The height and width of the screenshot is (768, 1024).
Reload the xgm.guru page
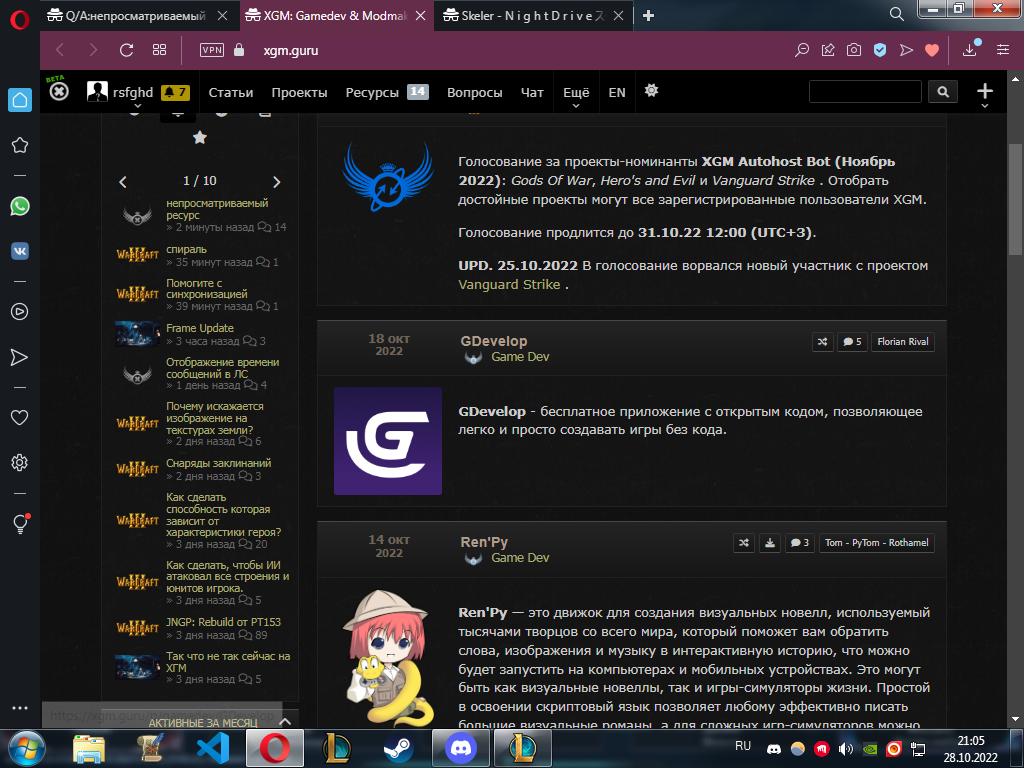[126, 50]
